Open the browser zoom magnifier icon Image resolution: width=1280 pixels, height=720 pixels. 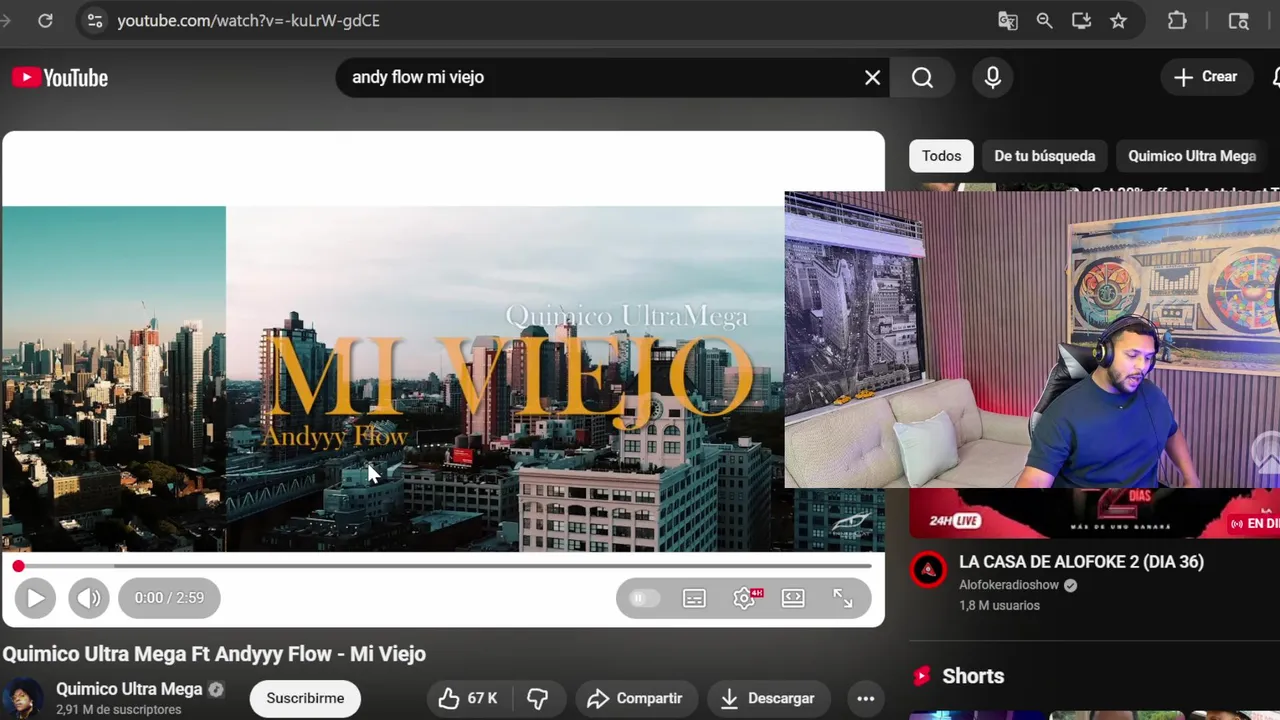(x=1044, y=20)
